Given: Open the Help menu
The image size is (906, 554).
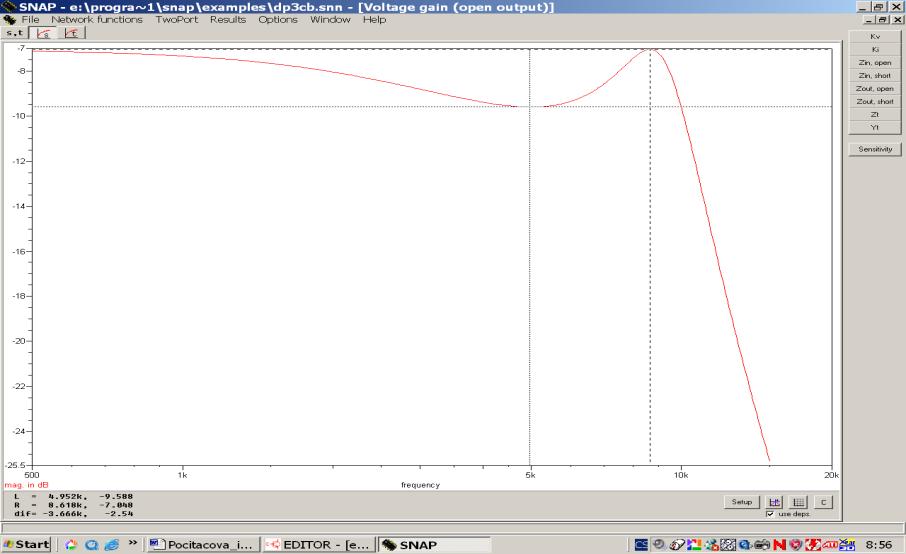Looking at the screenshot, I should coord(374,20).
